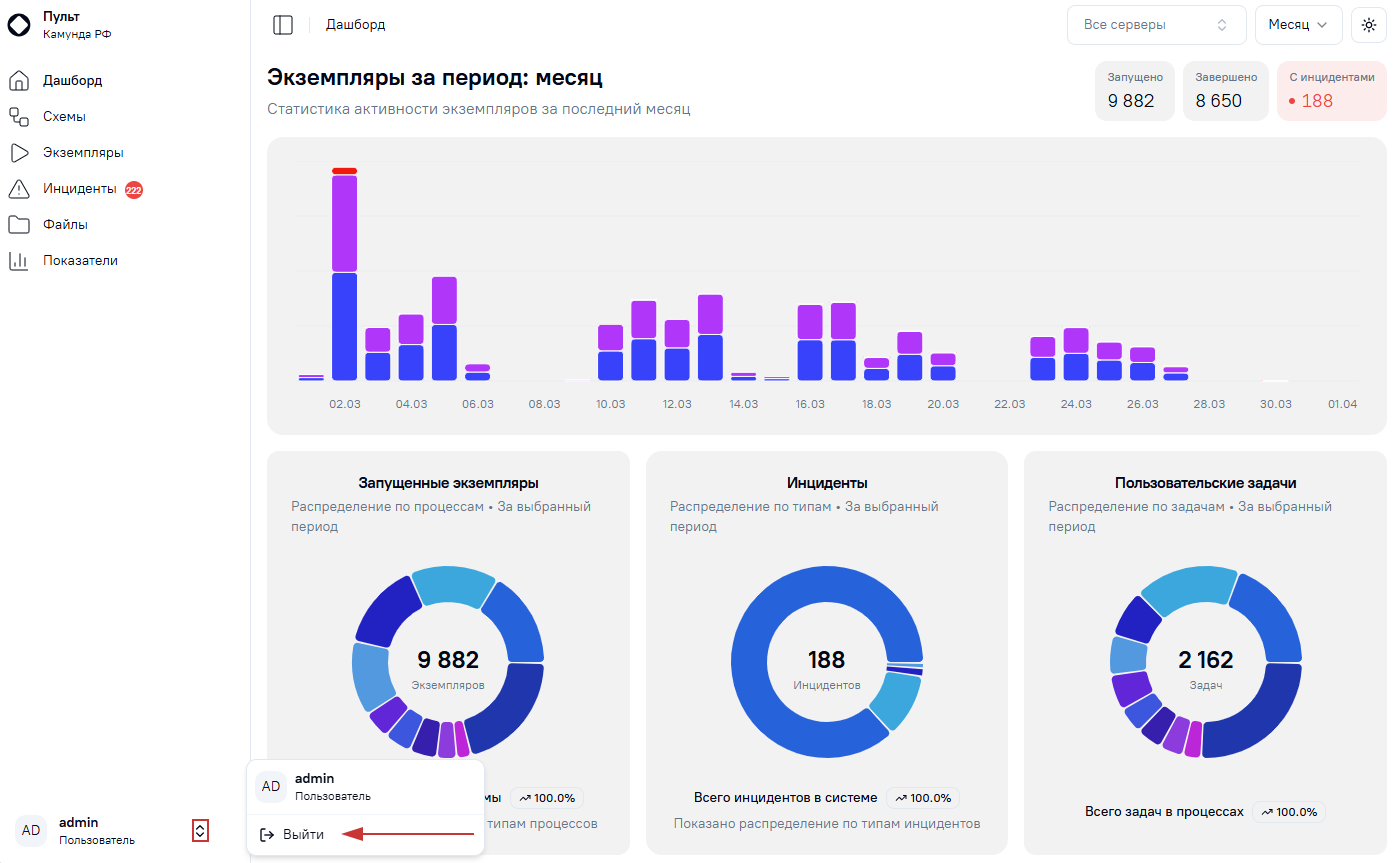Image resolution: width=1398 pixels, height=863 pixels.
Task: Open Дашборд via its home icon
Action: point(19,80)
